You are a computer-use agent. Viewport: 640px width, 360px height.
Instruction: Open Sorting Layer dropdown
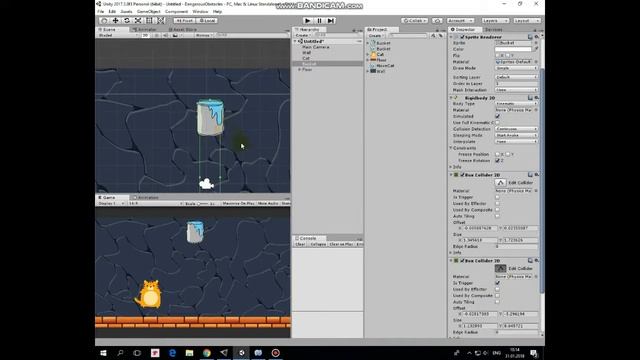tap(516, 77)
